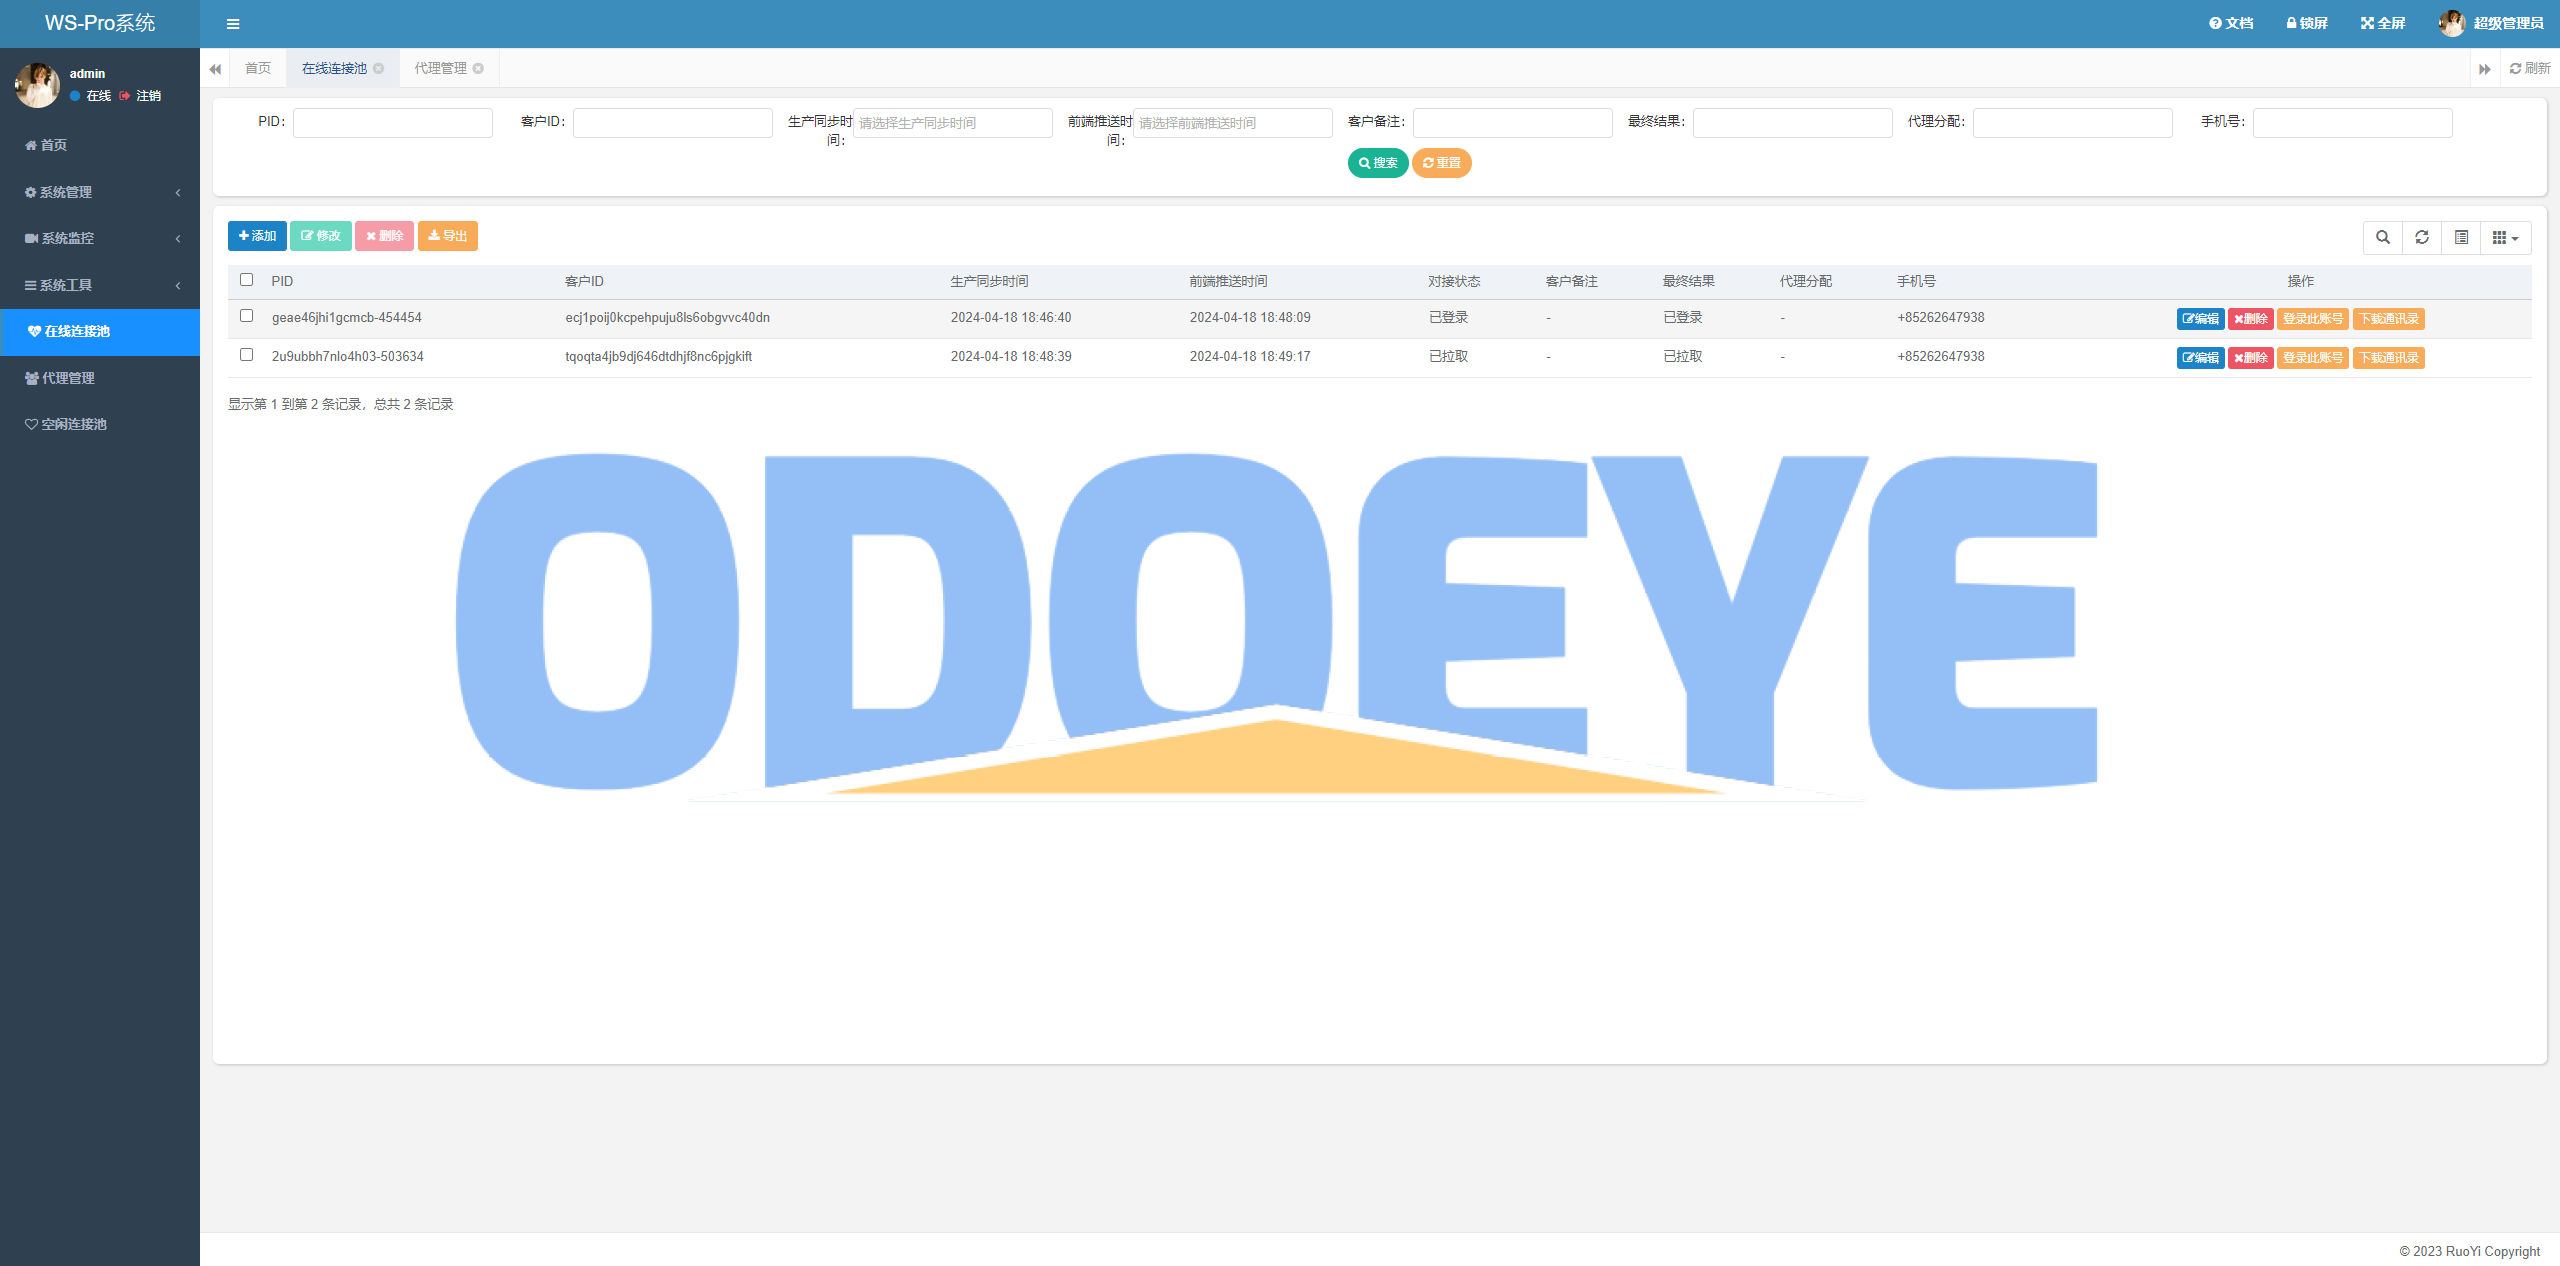Enter 全屏 fullscreen mode
The width and height of the screenshot is (2560, 1266).
pyautogui.click(x=2383, y=23)
